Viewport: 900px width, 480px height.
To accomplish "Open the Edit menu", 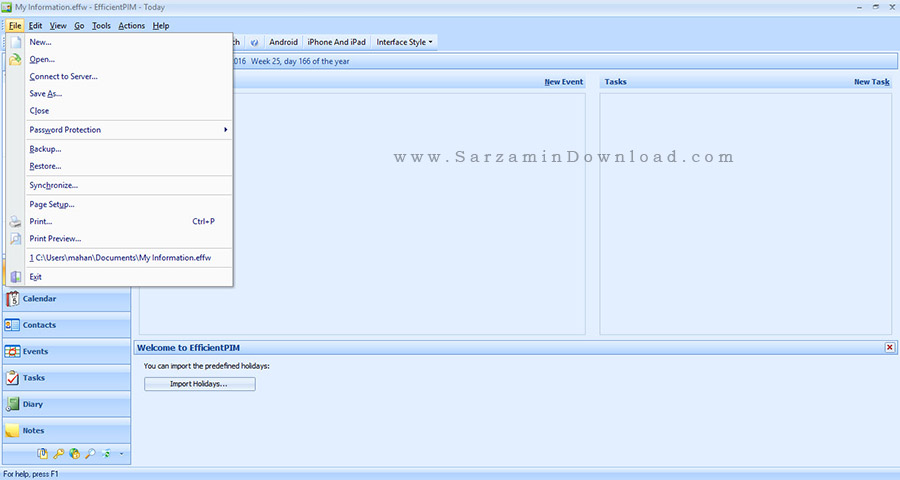I will [x=36, y=25].
